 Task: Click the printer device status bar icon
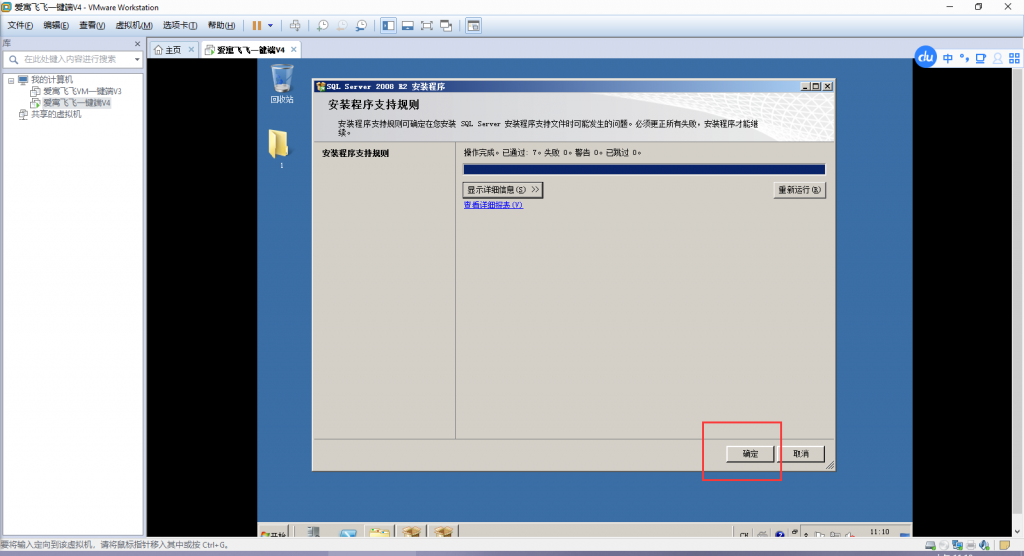point(970,545)
